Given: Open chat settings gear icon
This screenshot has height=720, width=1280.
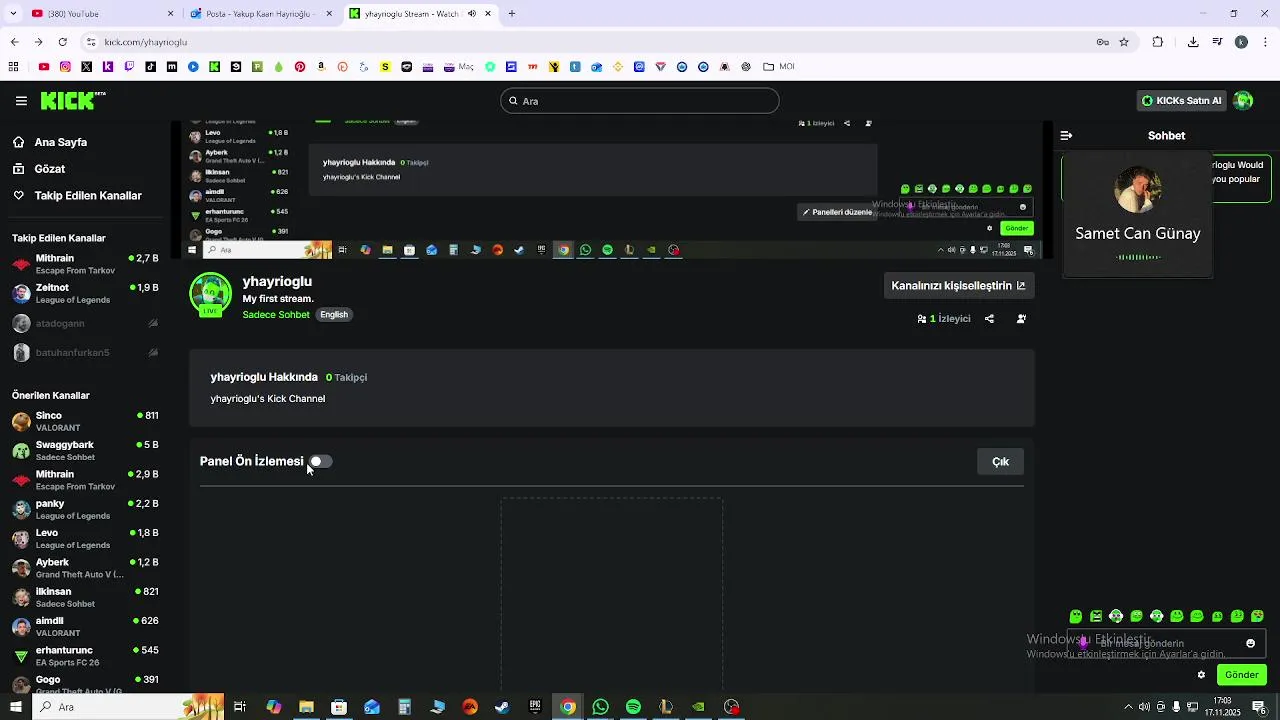Looking at the screenshot, I should tap(1201, 675).
